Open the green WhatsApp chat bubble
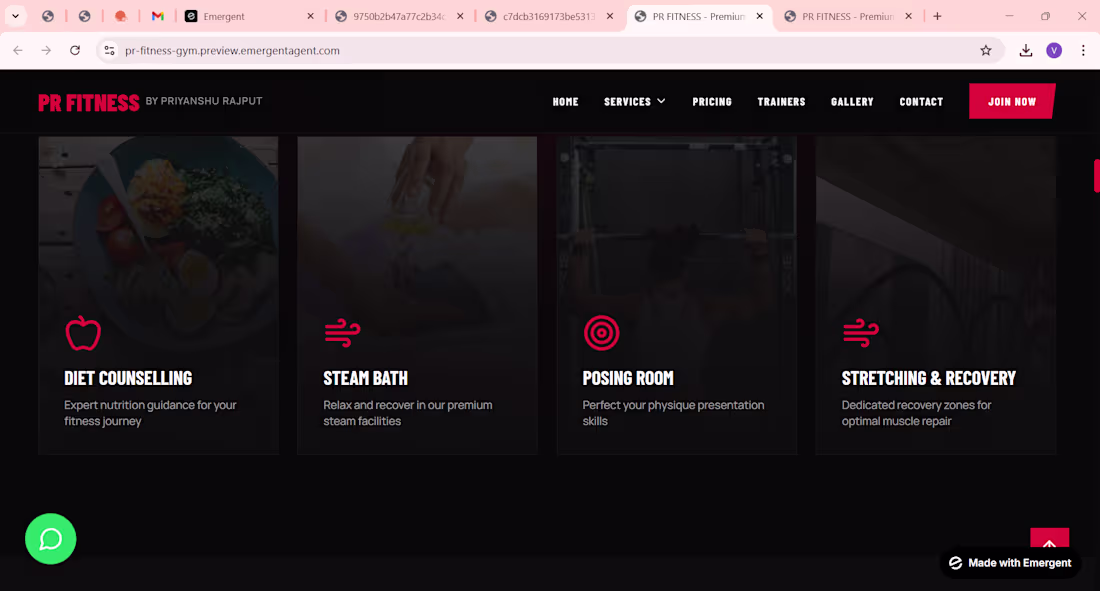The height and width of the screenshot is (591, 1100). click(51, 538)
